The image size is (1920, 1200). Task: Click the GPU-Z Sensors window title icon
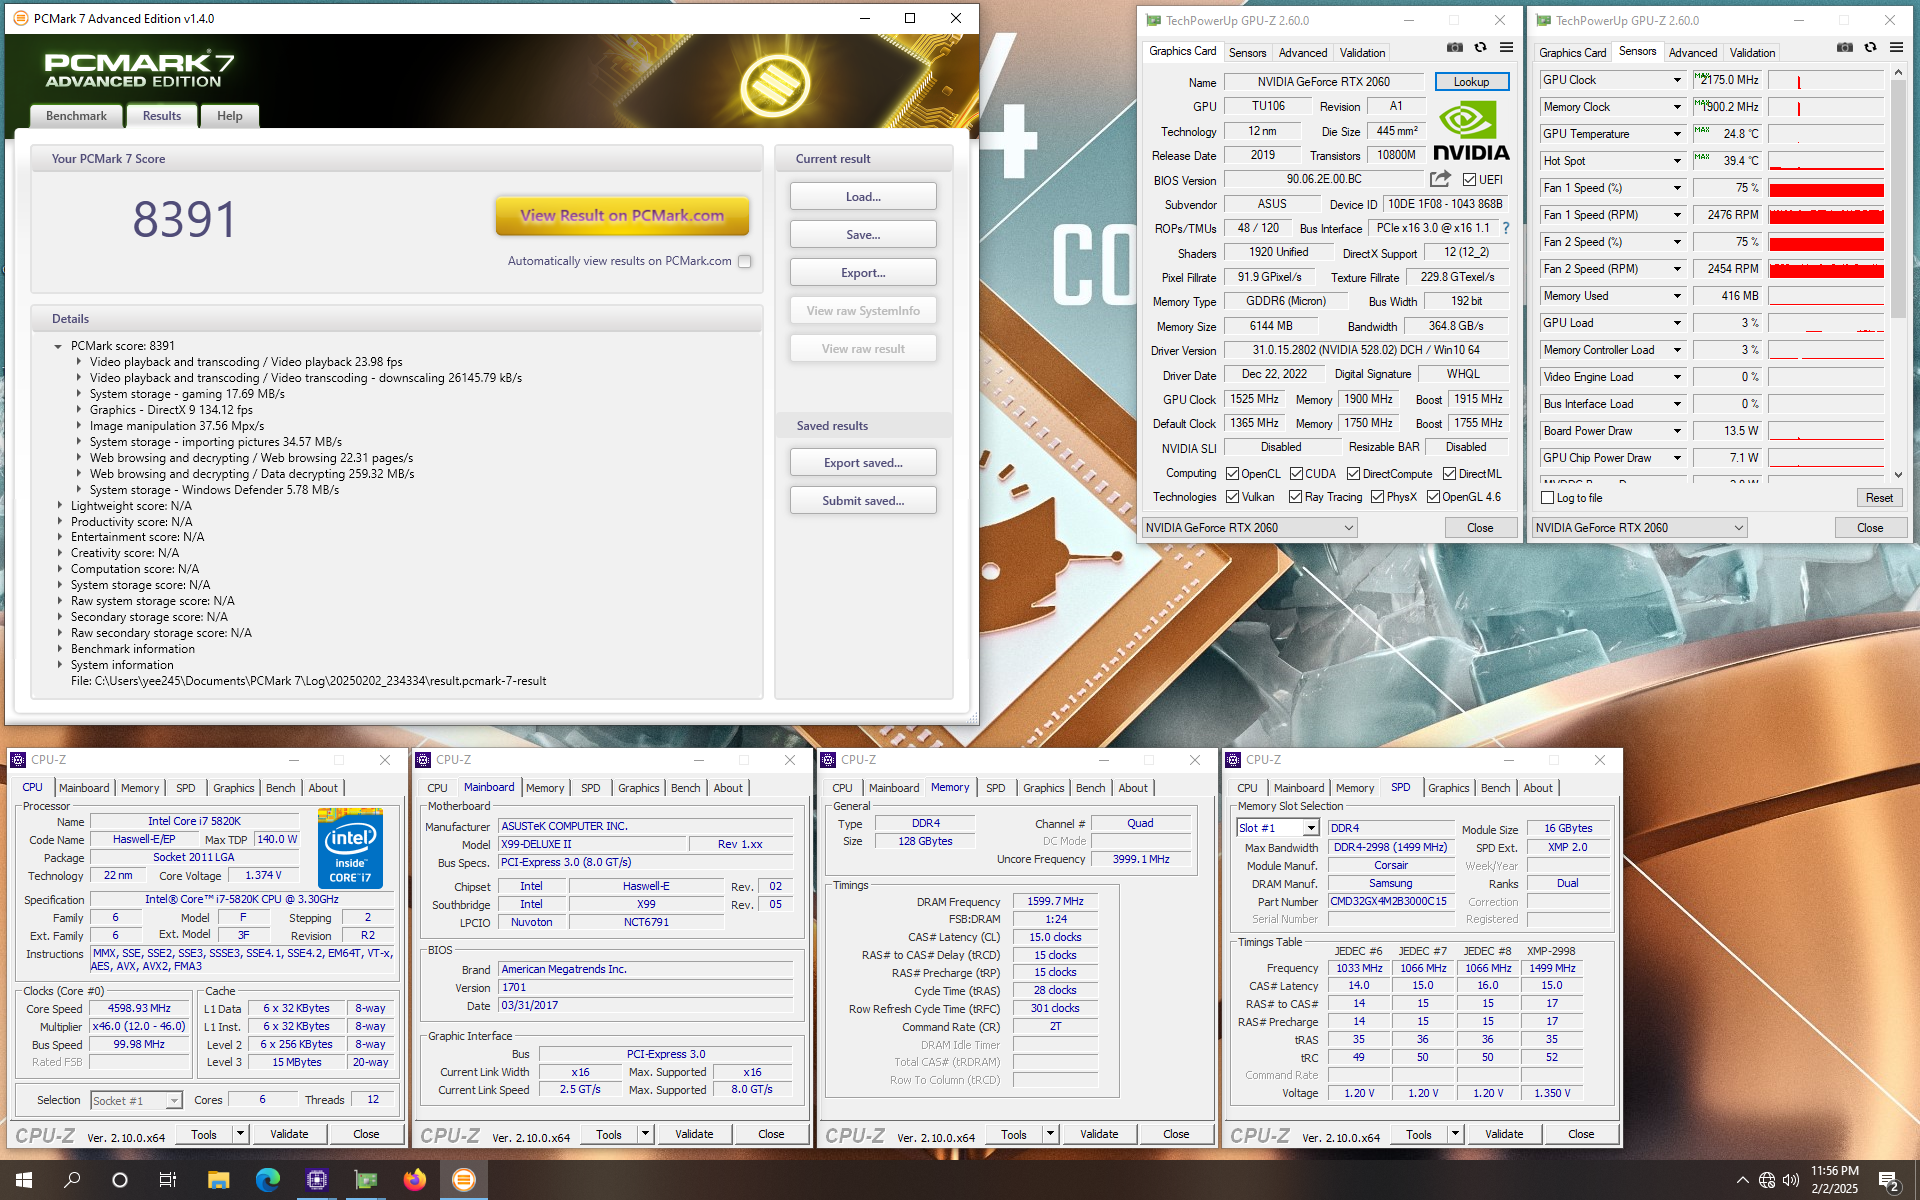[1544, 20]
